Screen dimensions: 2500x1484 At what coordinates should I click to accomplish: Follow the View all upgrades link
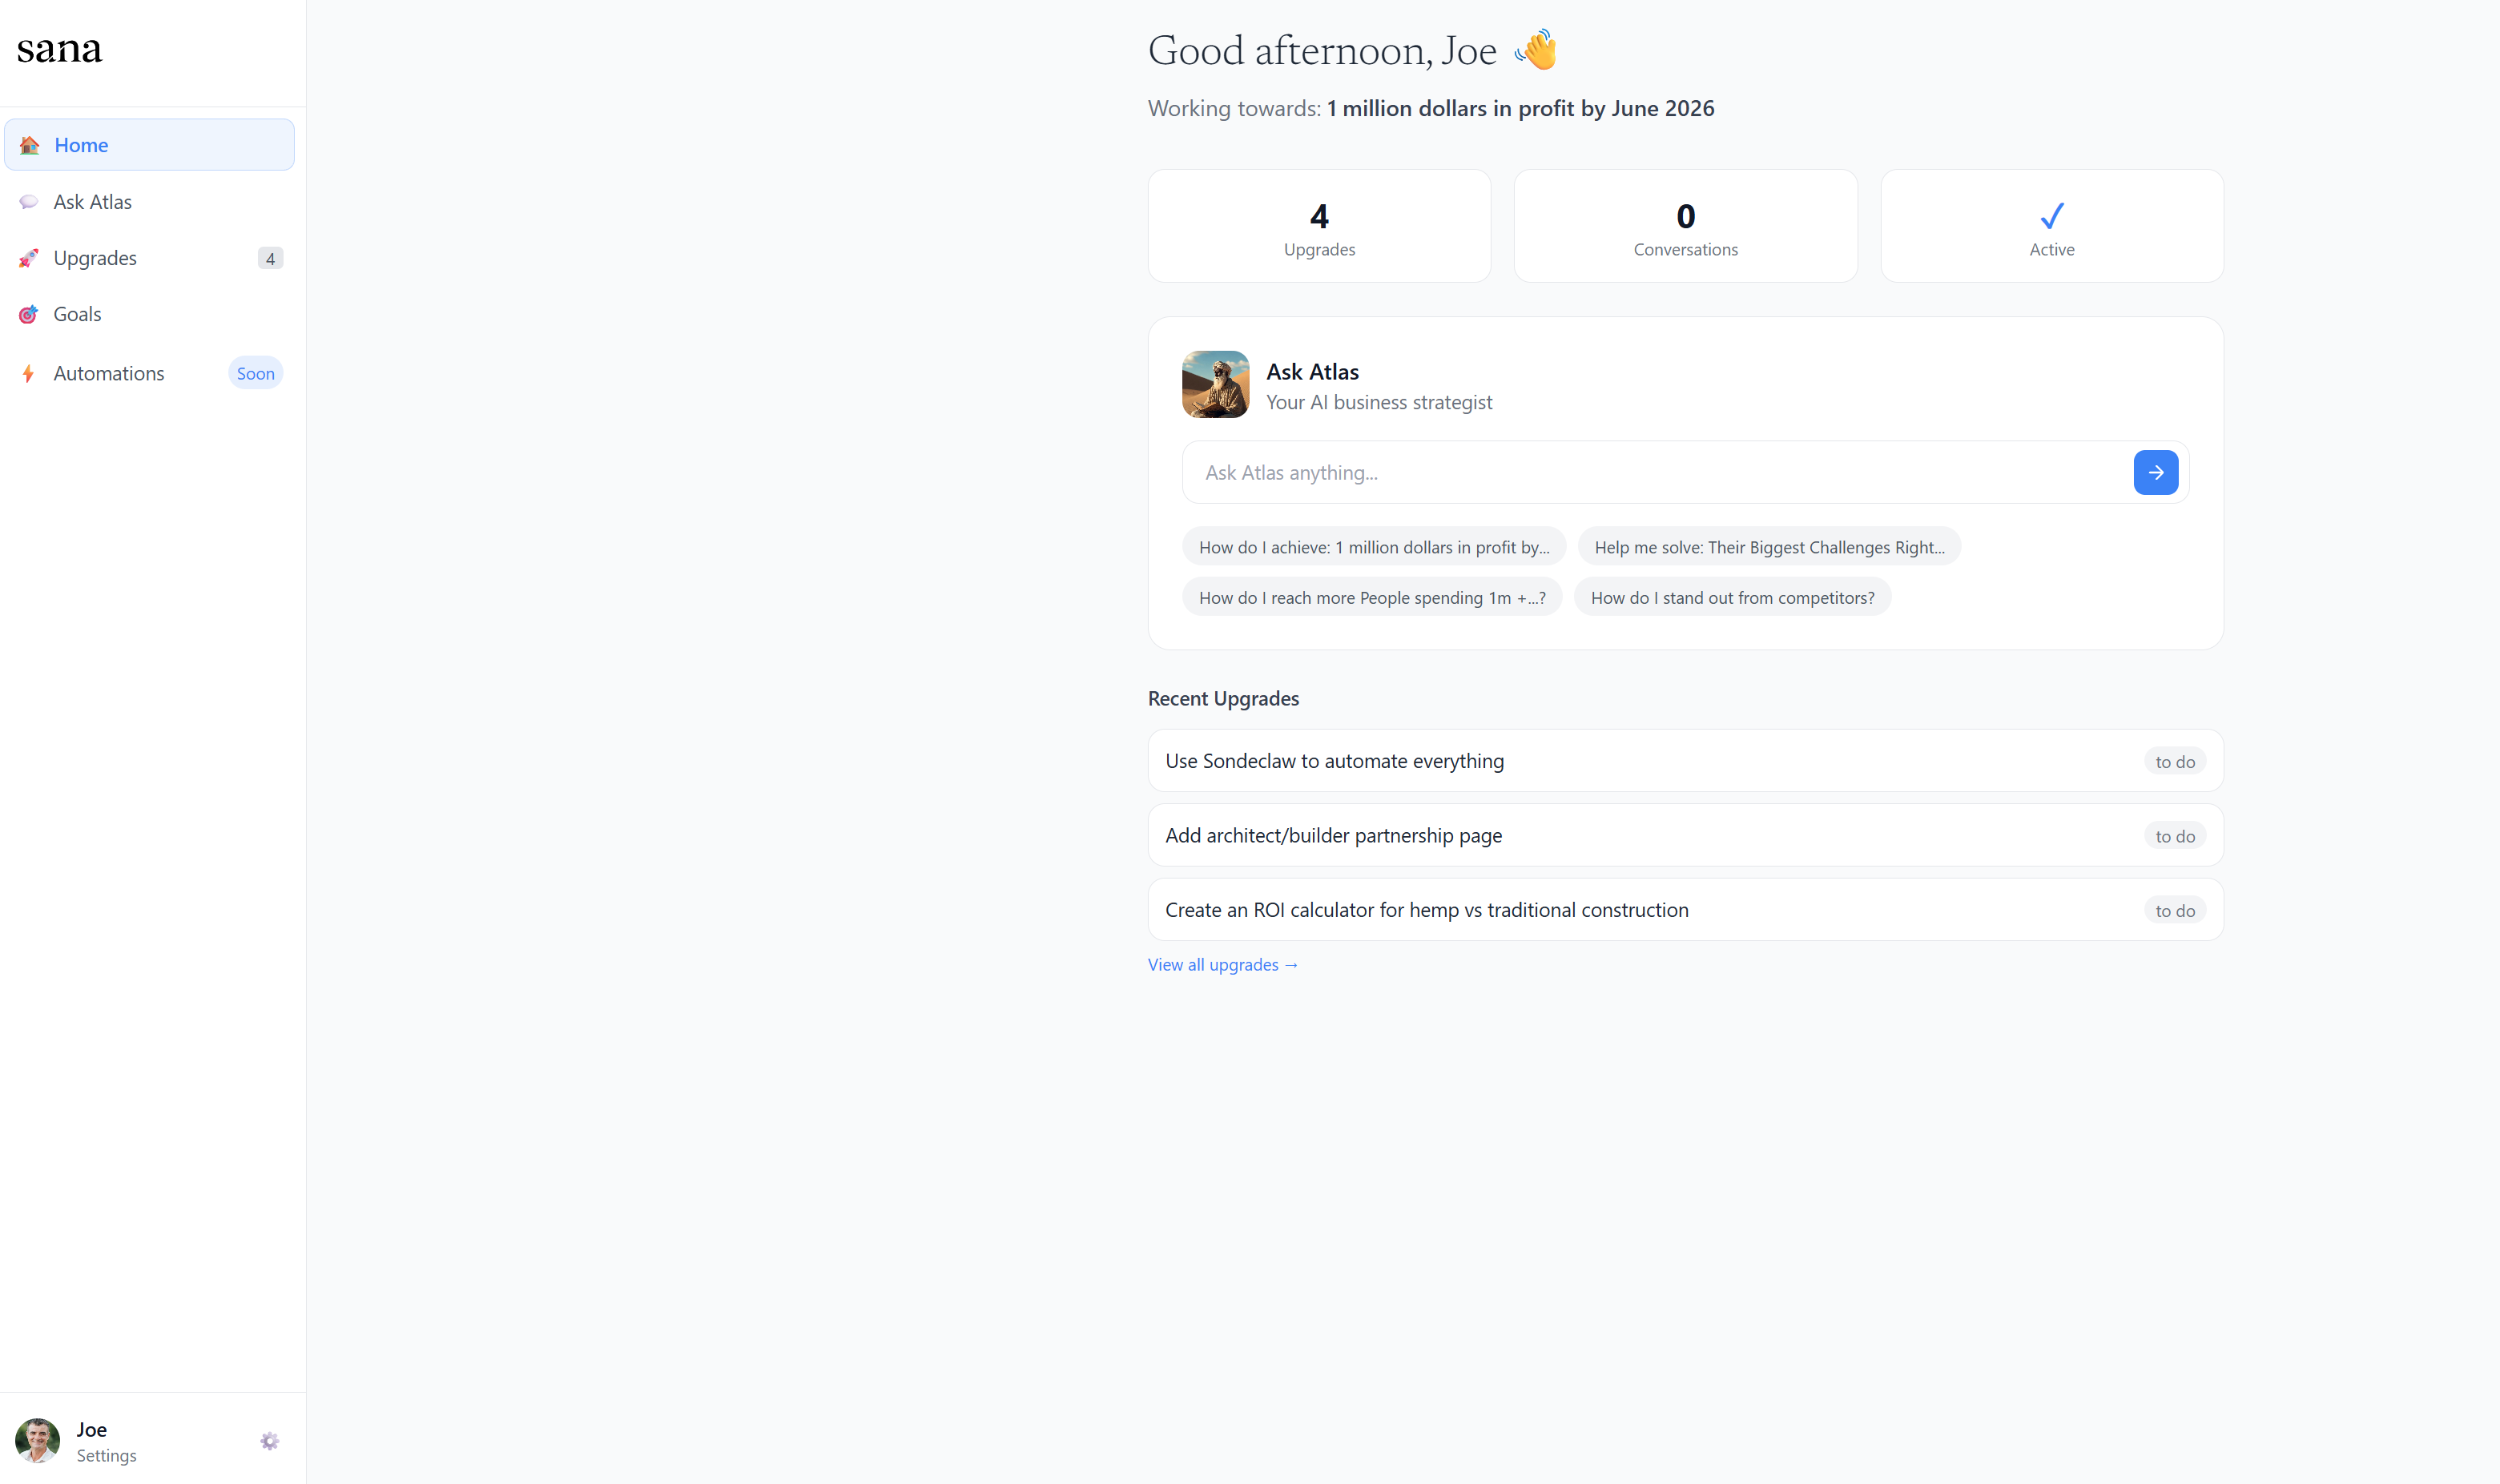coord(1222,965)
